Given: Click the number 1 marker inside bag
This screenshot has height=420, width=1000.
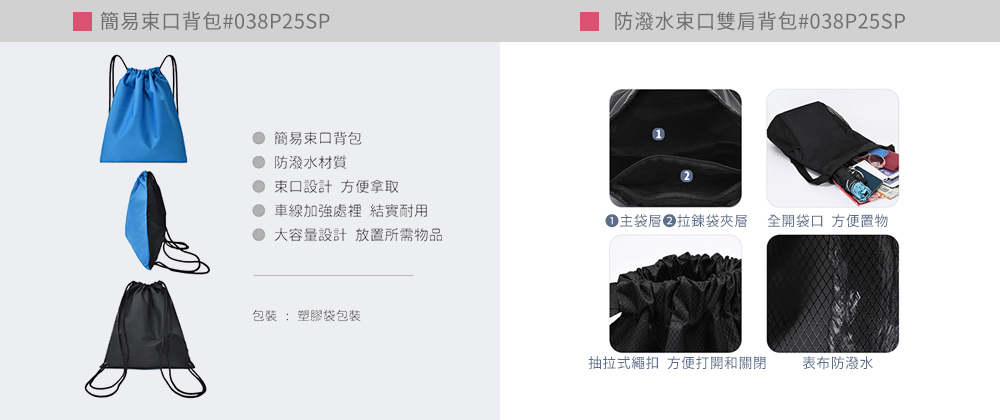Looking at the screenshot, I should tap(659, 133).
